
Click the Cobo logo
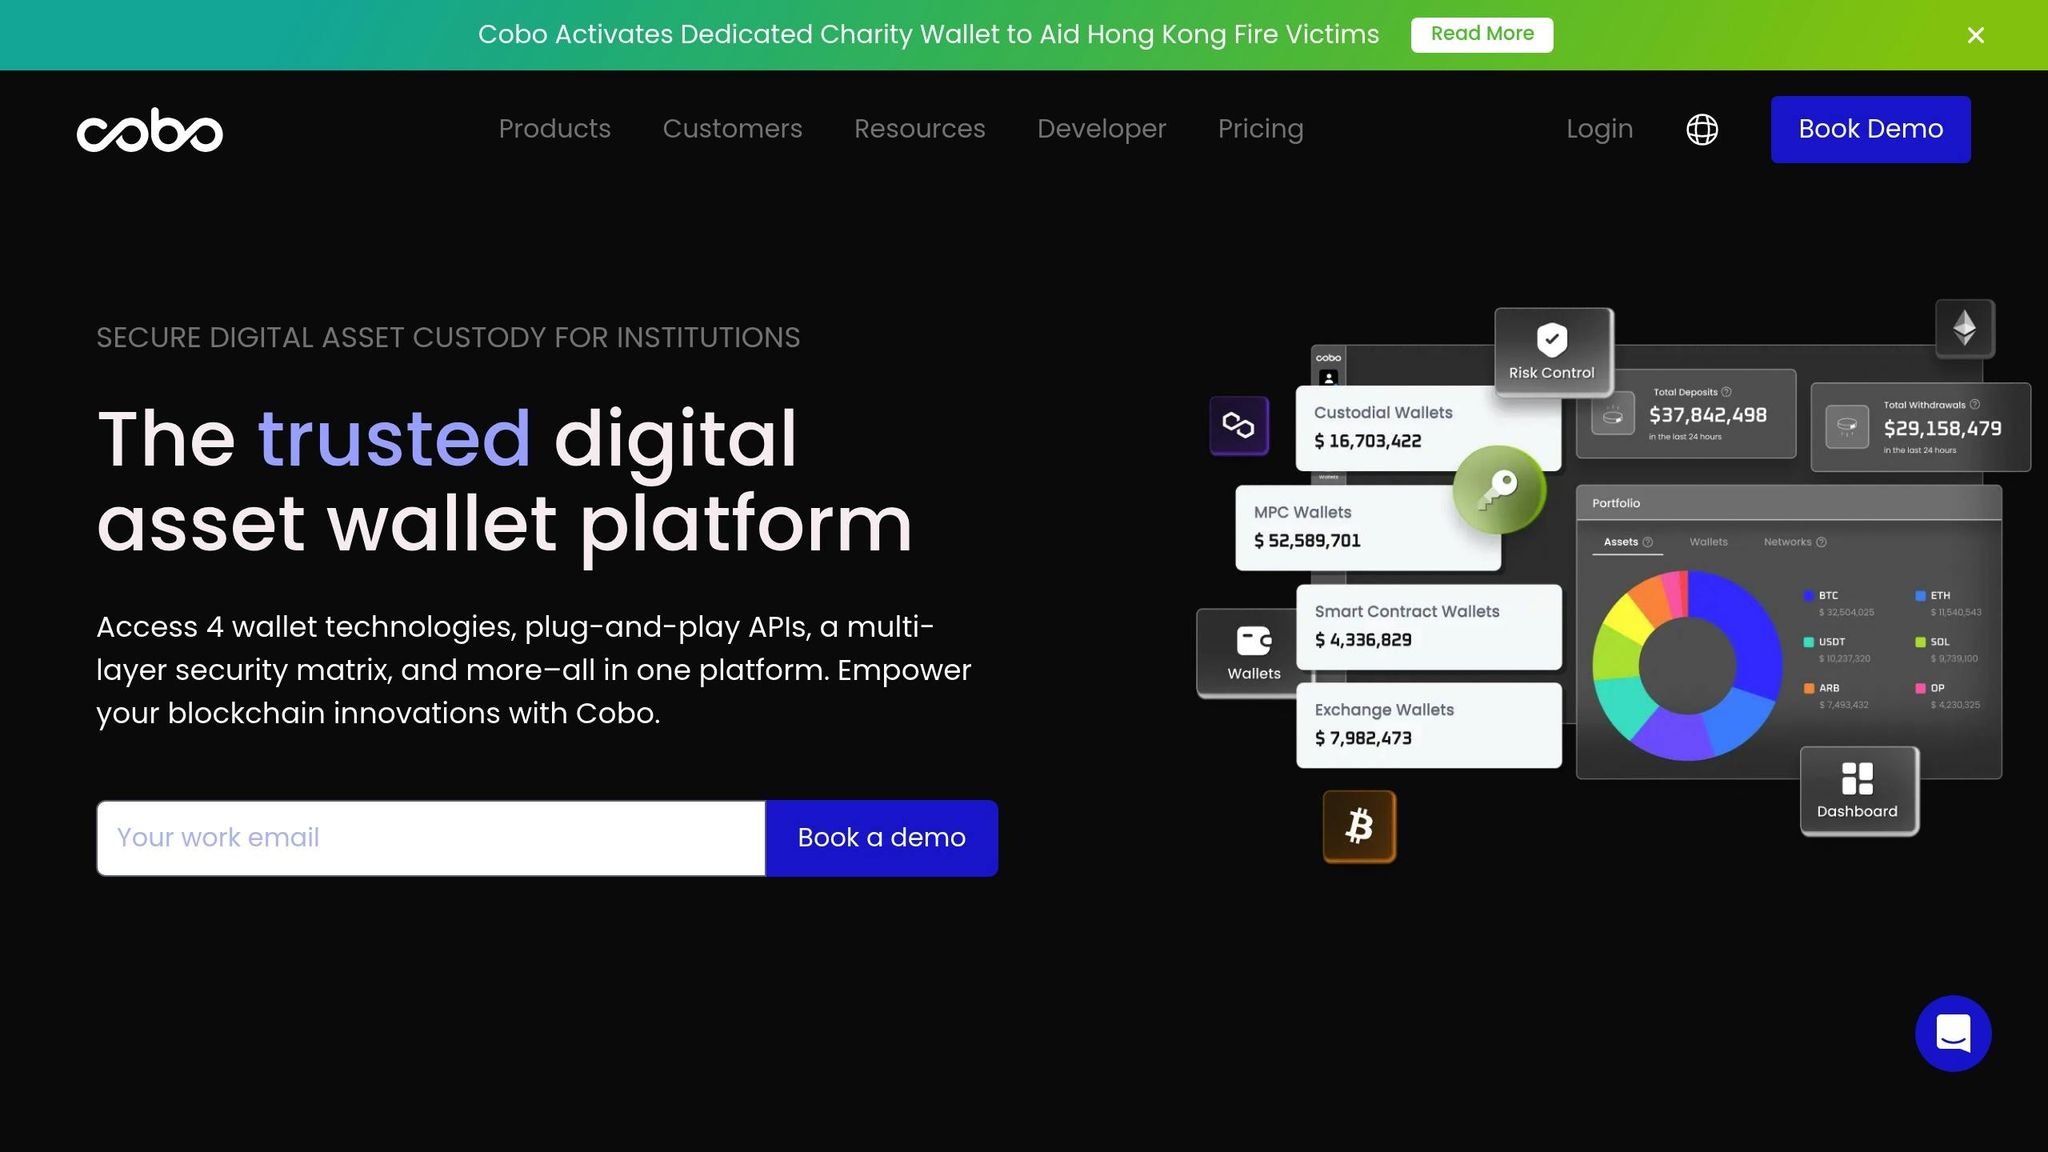(x=150, y=130)
